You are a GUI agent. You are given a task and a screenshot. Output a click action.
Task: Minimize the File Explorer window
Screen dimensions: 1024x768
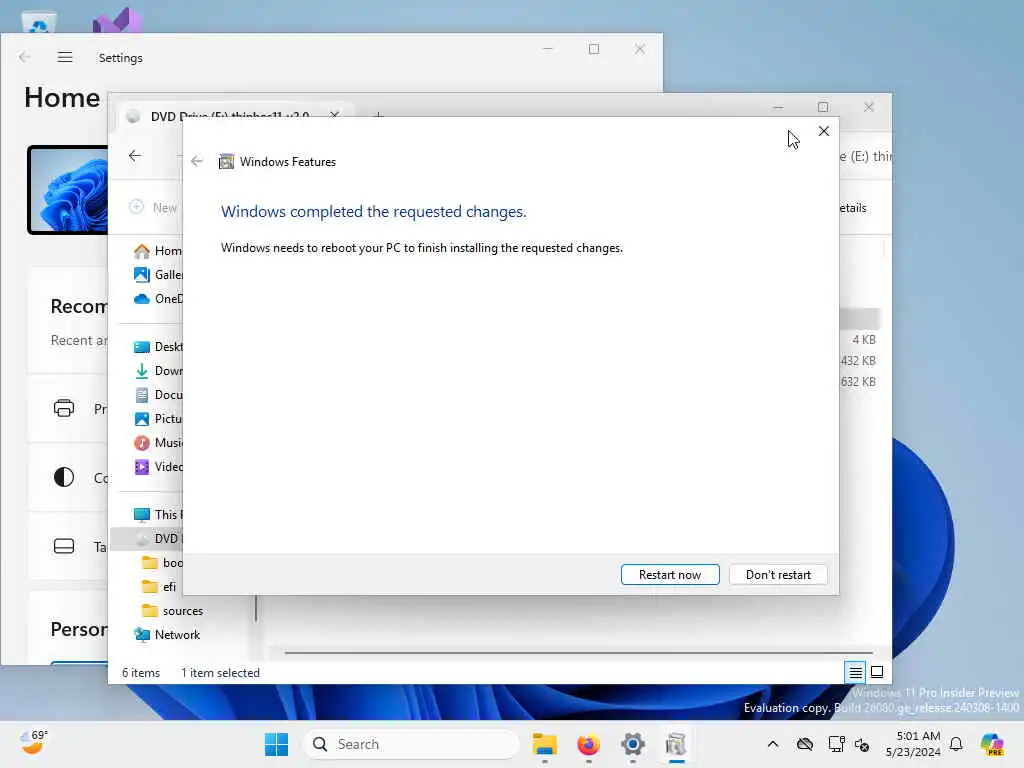pyautogui.click(x=778, y=107)
